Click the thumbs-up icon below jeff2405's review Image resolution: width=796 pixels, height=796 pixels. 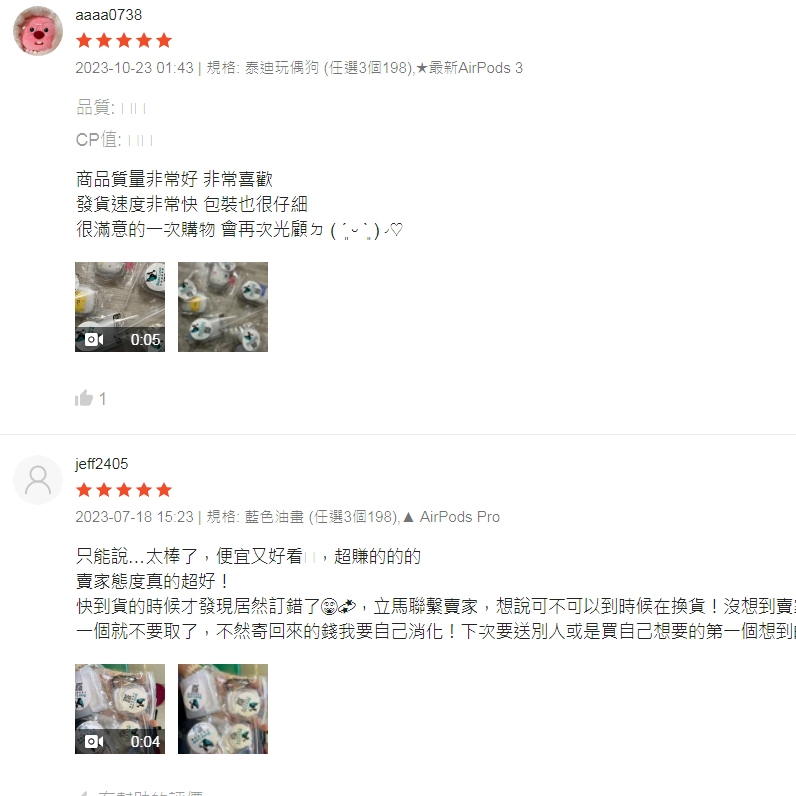[84, 793]
